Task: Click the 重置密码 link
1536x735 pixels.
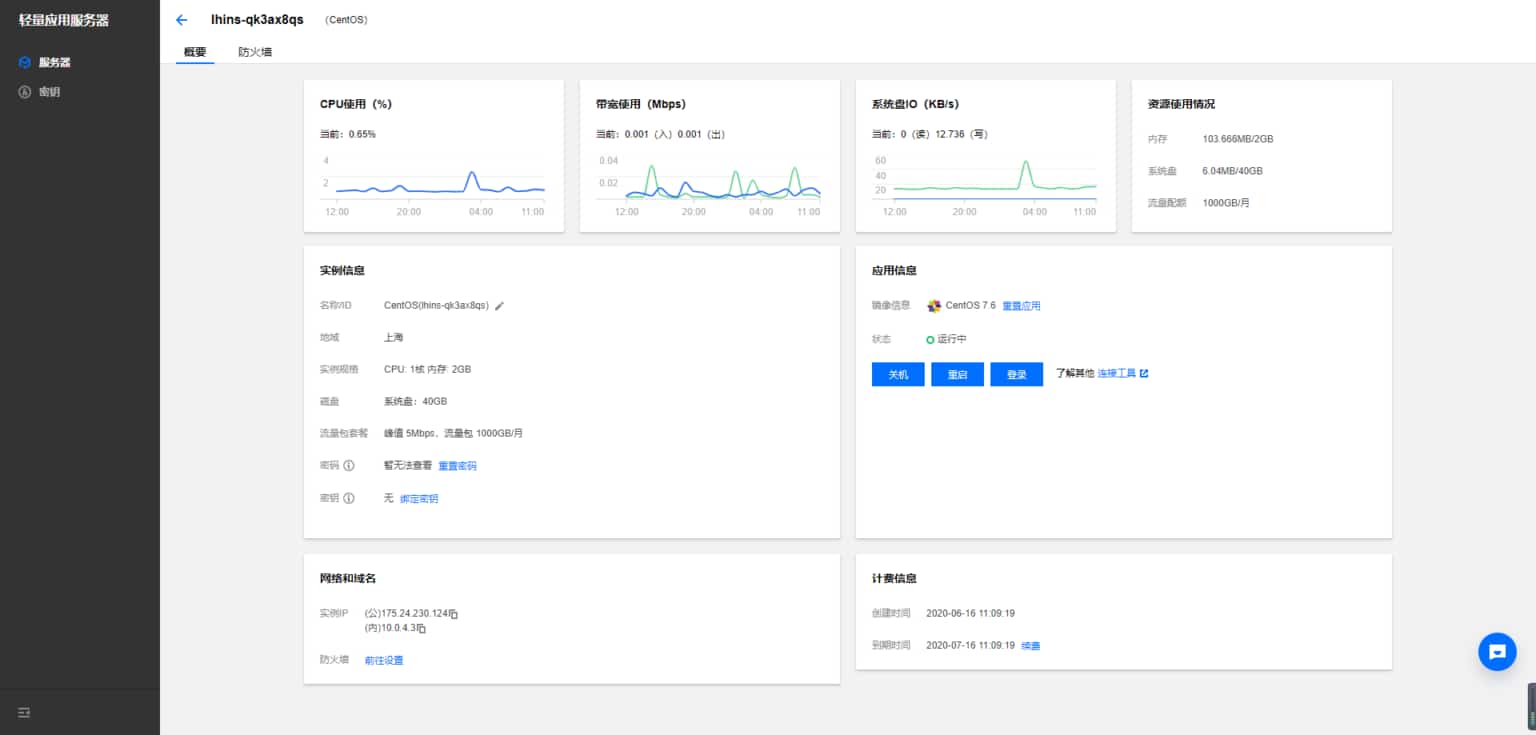Action: 457,466
